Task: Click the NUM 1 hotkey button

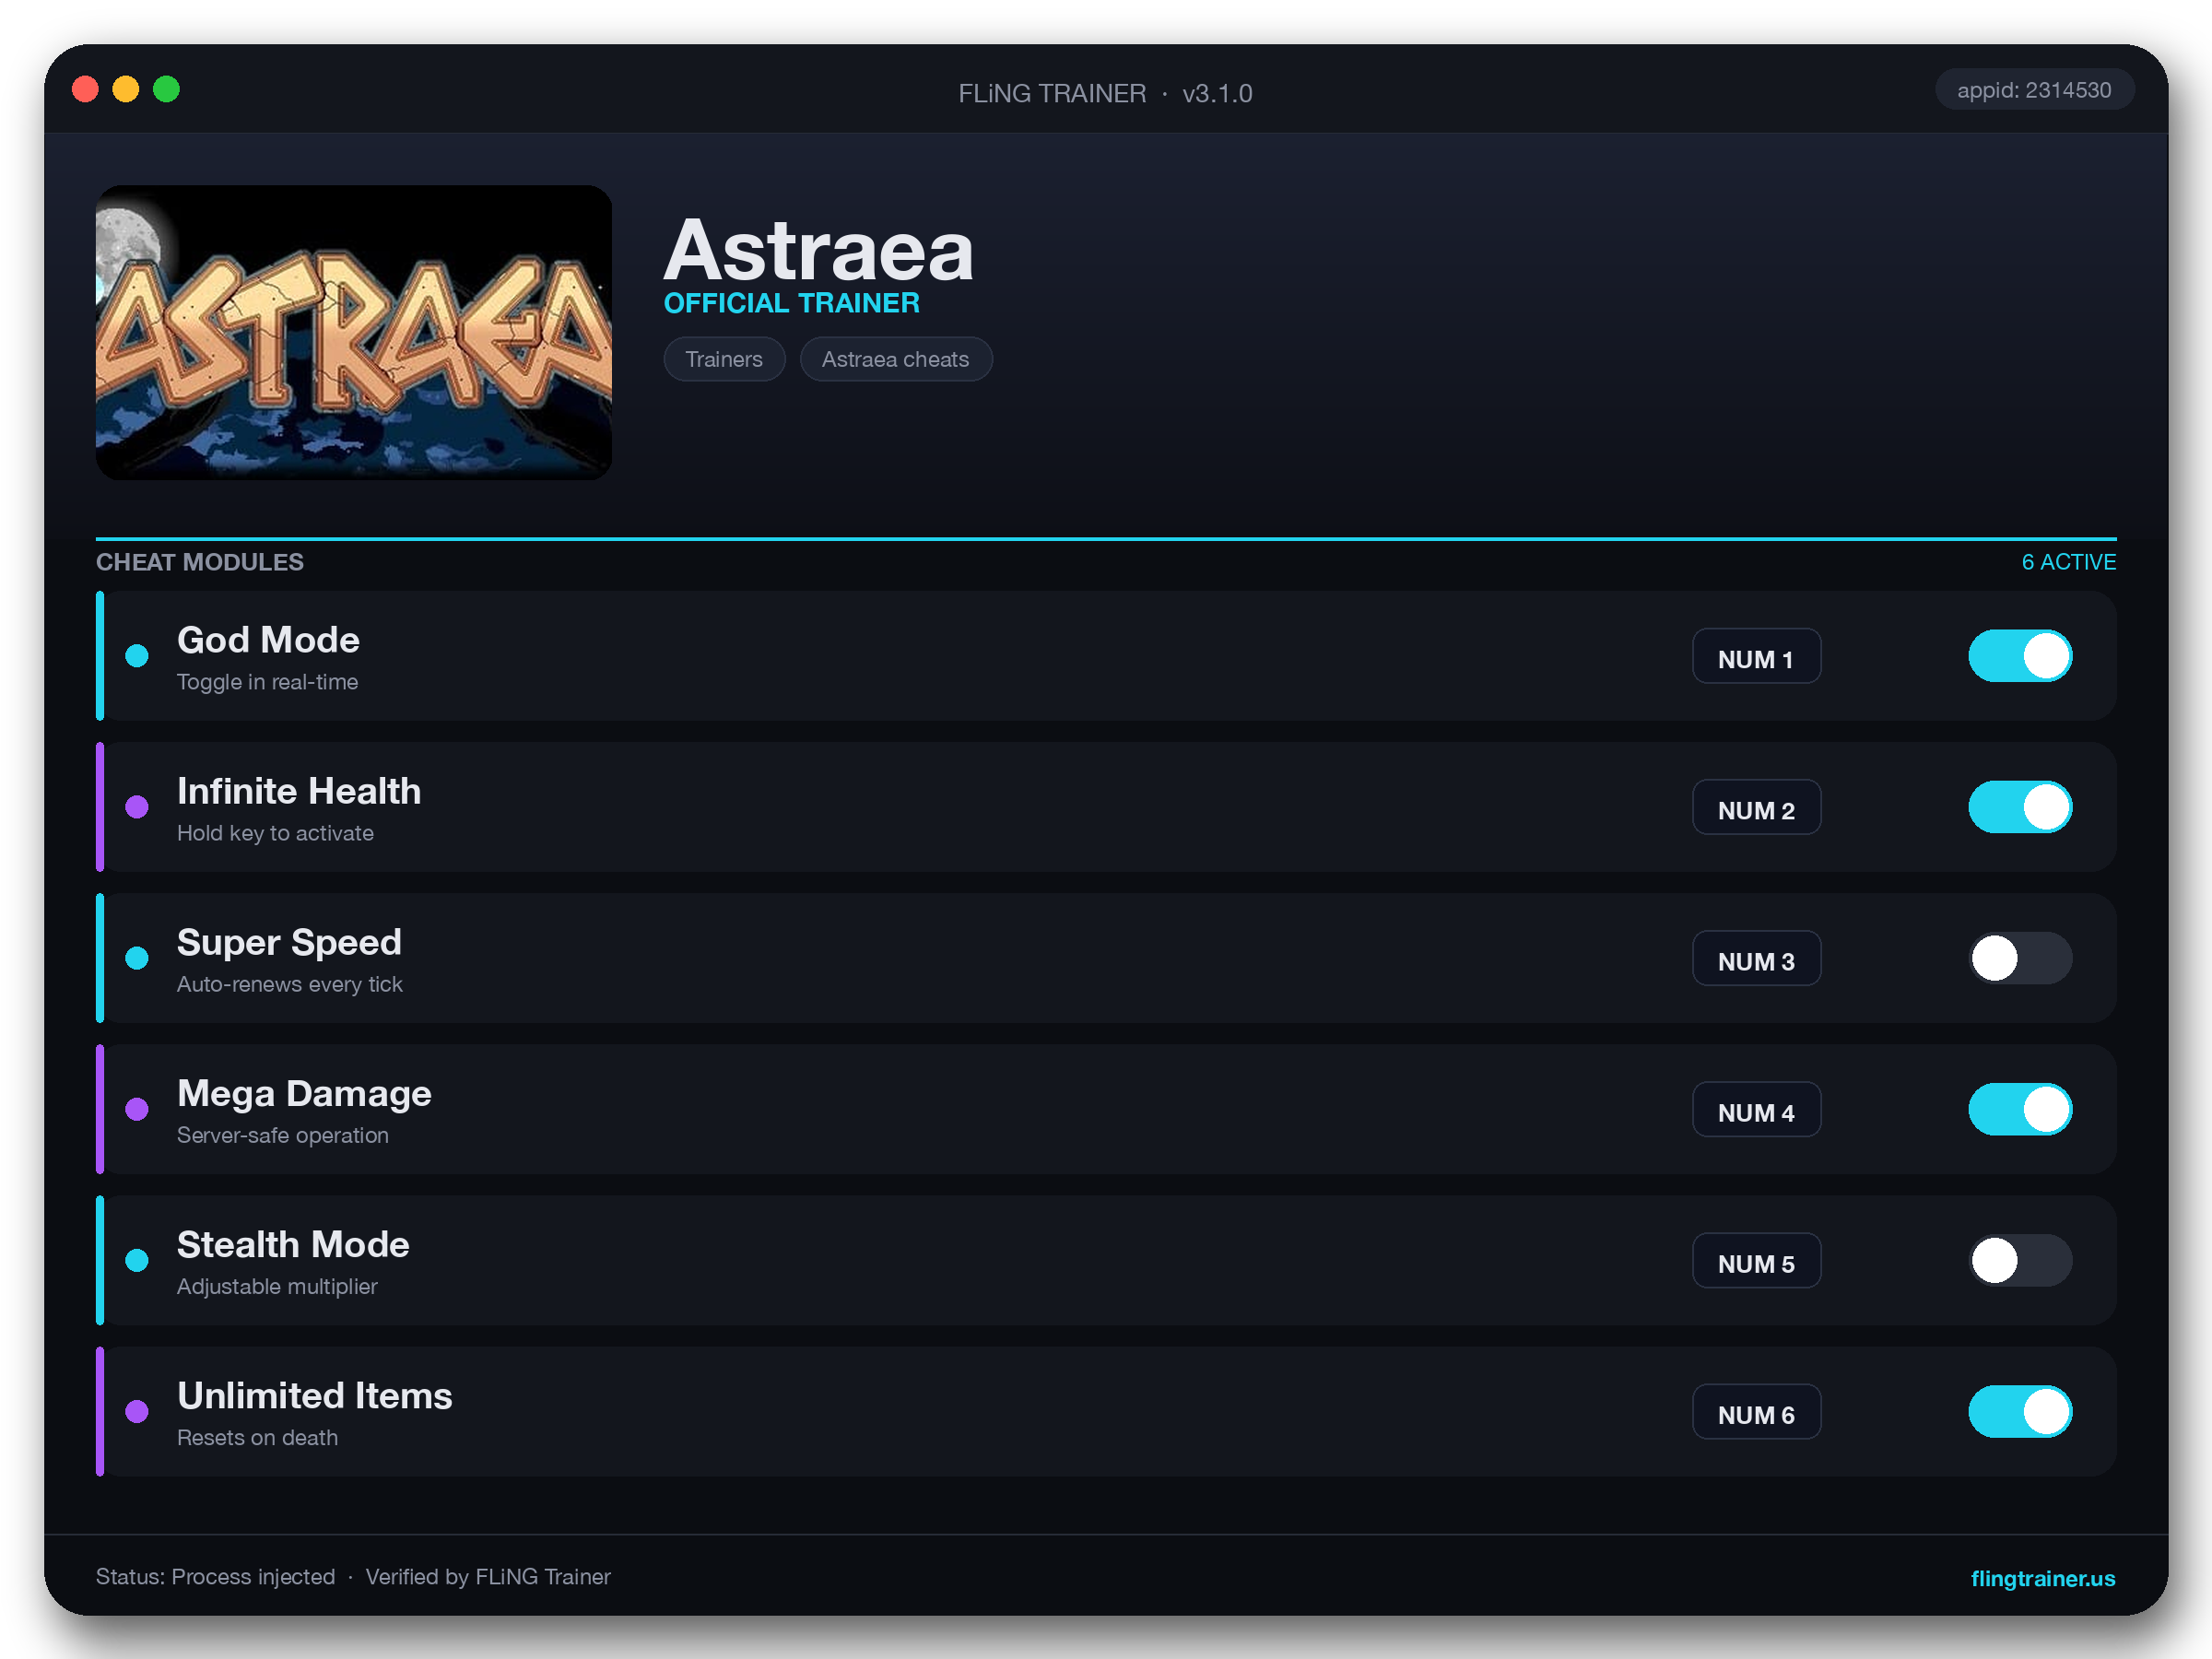Action: click(1756, 657)
